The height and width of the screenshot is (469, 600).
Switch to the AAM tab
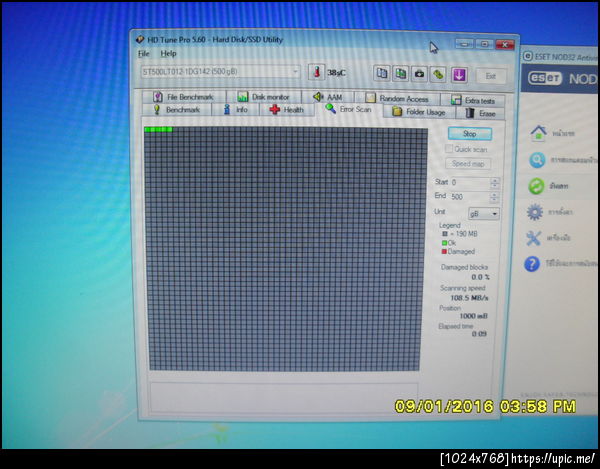(328, 98)
